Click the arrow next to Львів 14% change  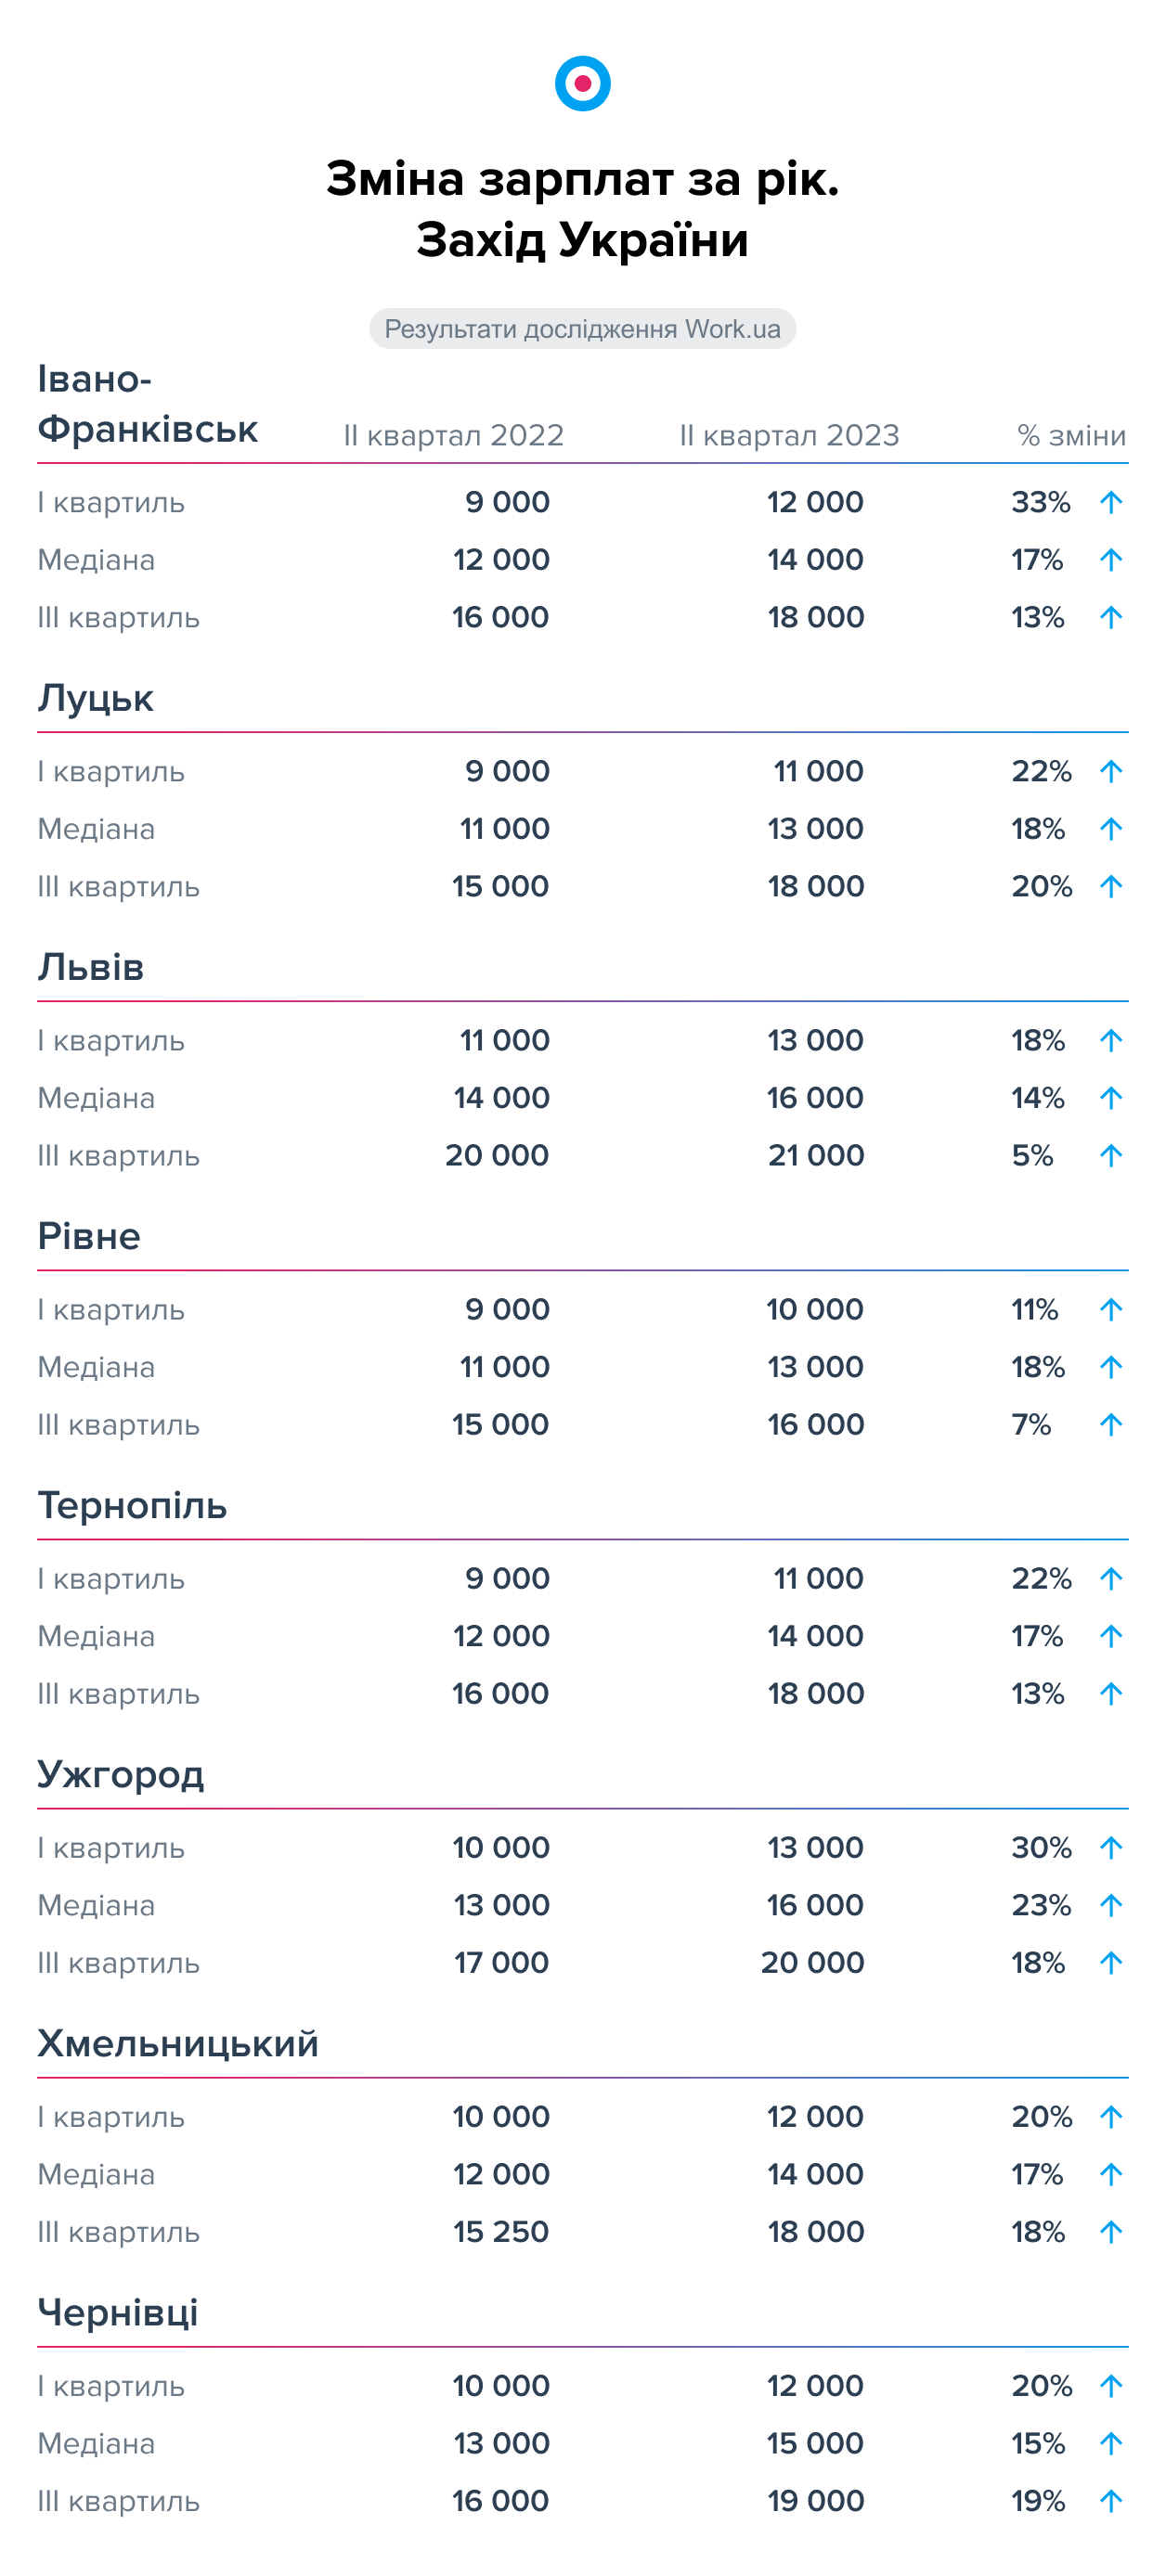coord(1110,1098)
